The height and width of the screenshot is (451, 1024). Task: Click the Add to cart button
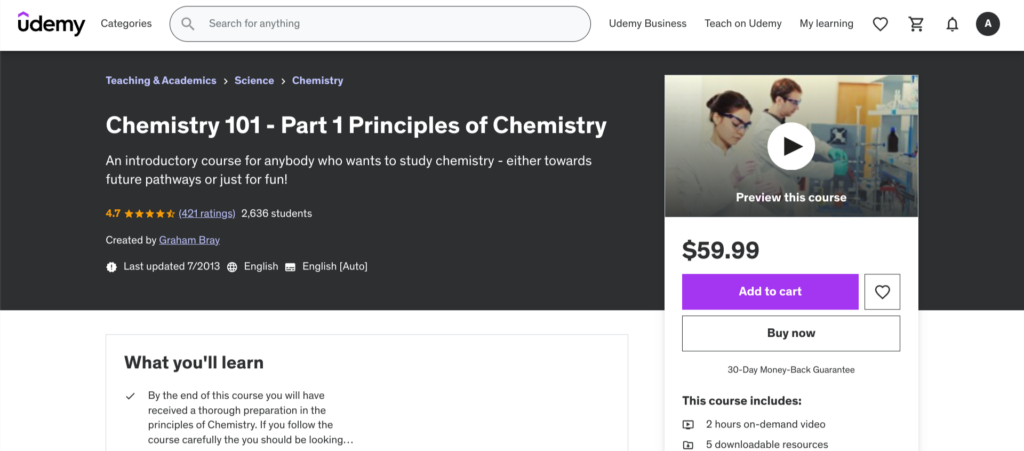[x=770, y=292]
